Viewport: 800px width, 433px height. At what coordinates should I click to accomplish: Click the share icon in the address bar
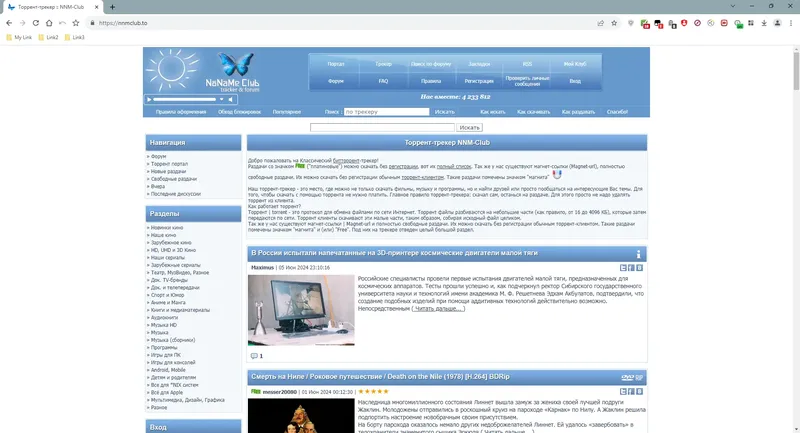[601, 23]
